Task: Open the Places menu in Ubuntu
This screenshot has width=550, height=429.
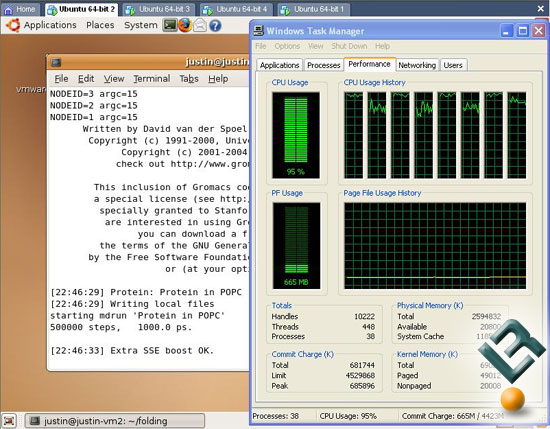Action: click(x=100, y=25)
